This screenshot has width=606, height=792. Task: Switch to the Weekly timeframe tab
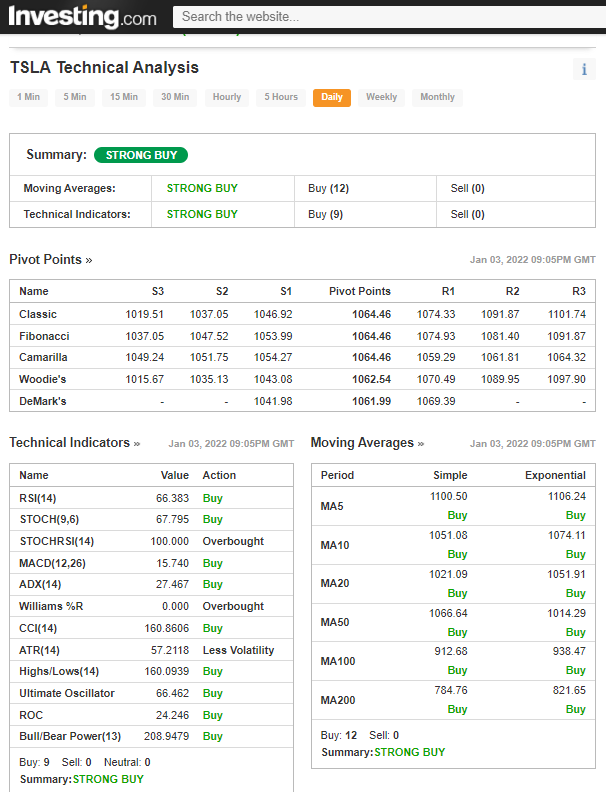click(x=381, y=97)
